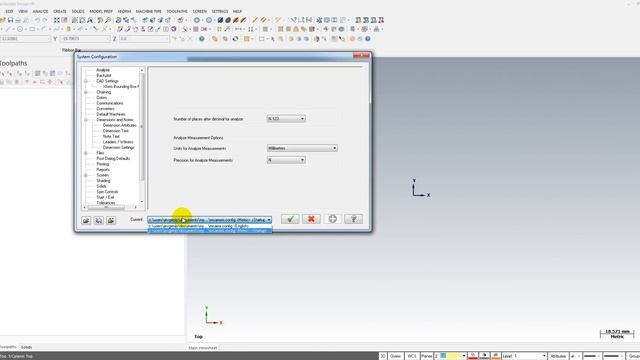Click the Apply plus-sign button
The width and height of the screenshot is (640, 360).
click(333, 219)
